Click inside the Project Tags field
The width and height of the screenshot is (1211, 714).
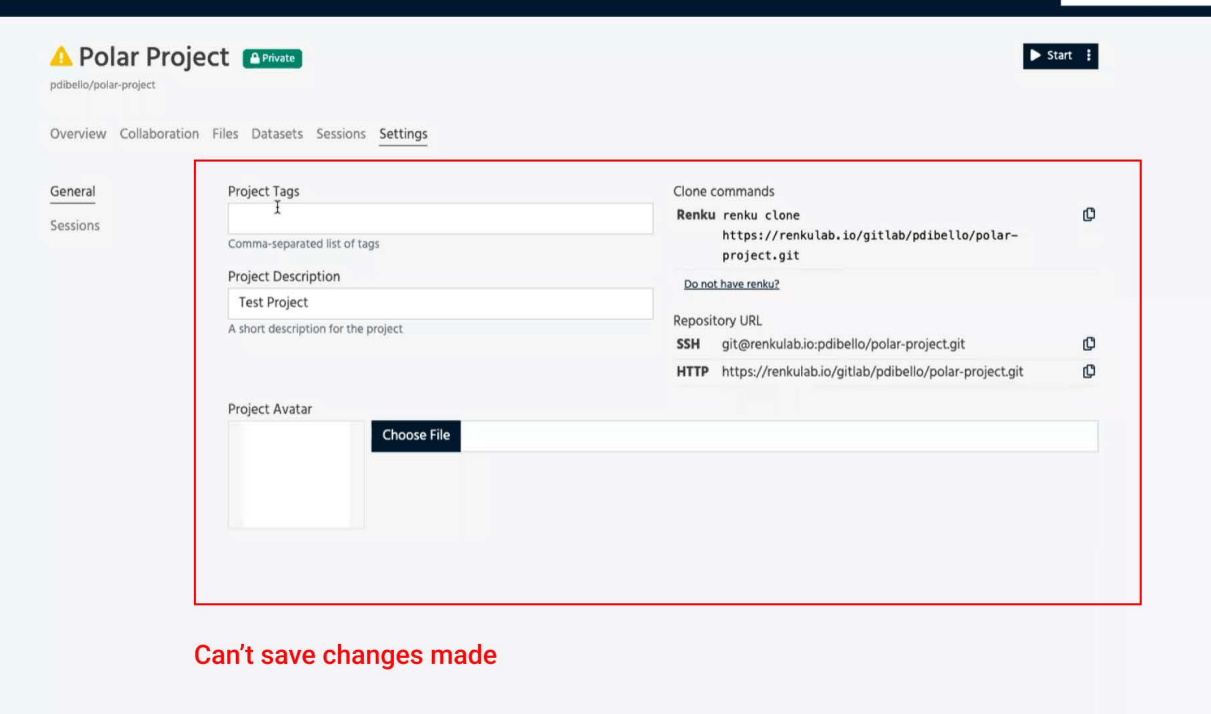[440, 217]
